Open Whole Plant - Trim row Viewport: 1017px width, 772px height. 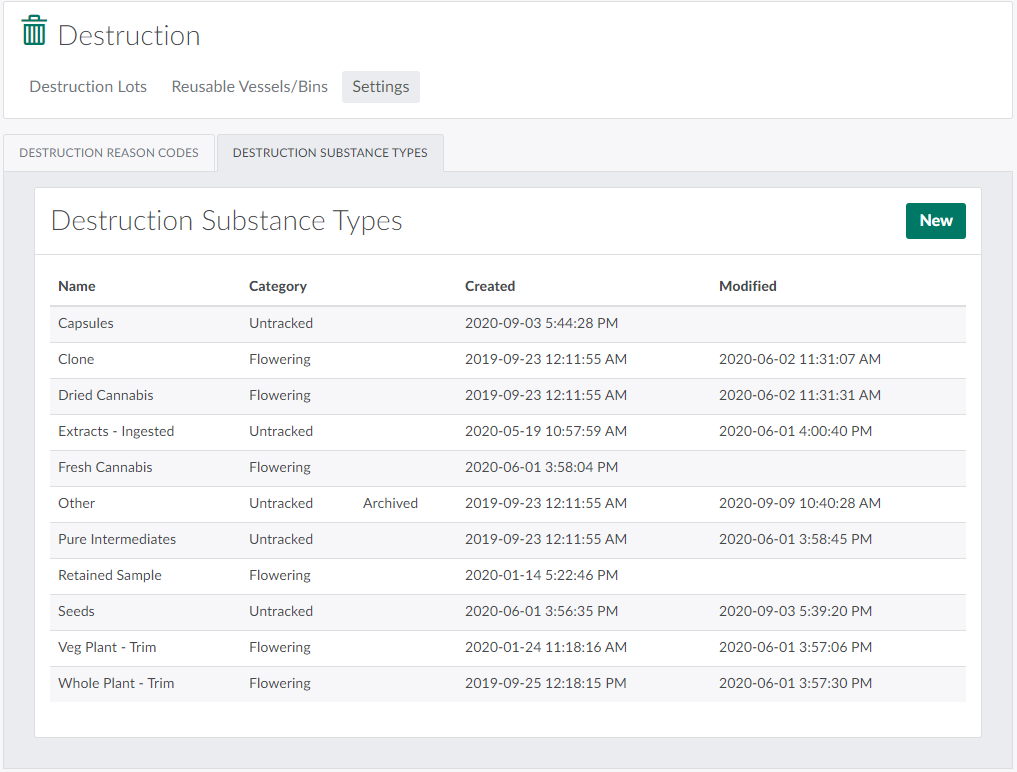tap(116, 683)
